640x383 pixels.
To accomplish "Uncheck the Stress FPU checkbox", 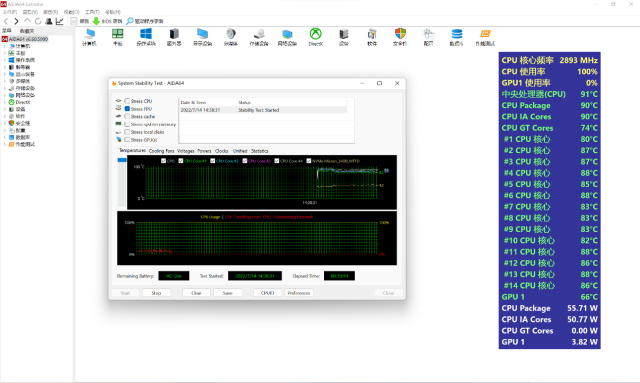I will click(127, 109).
